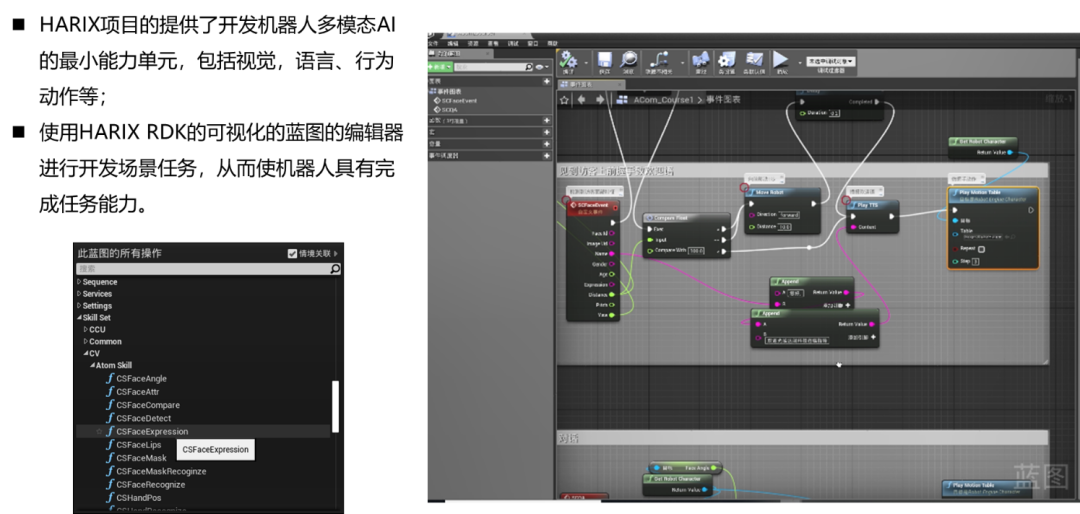Click the Compile toolbar icon
Image resolution: width=1080 pixels, height=514 pixels.
coord(568,61)
